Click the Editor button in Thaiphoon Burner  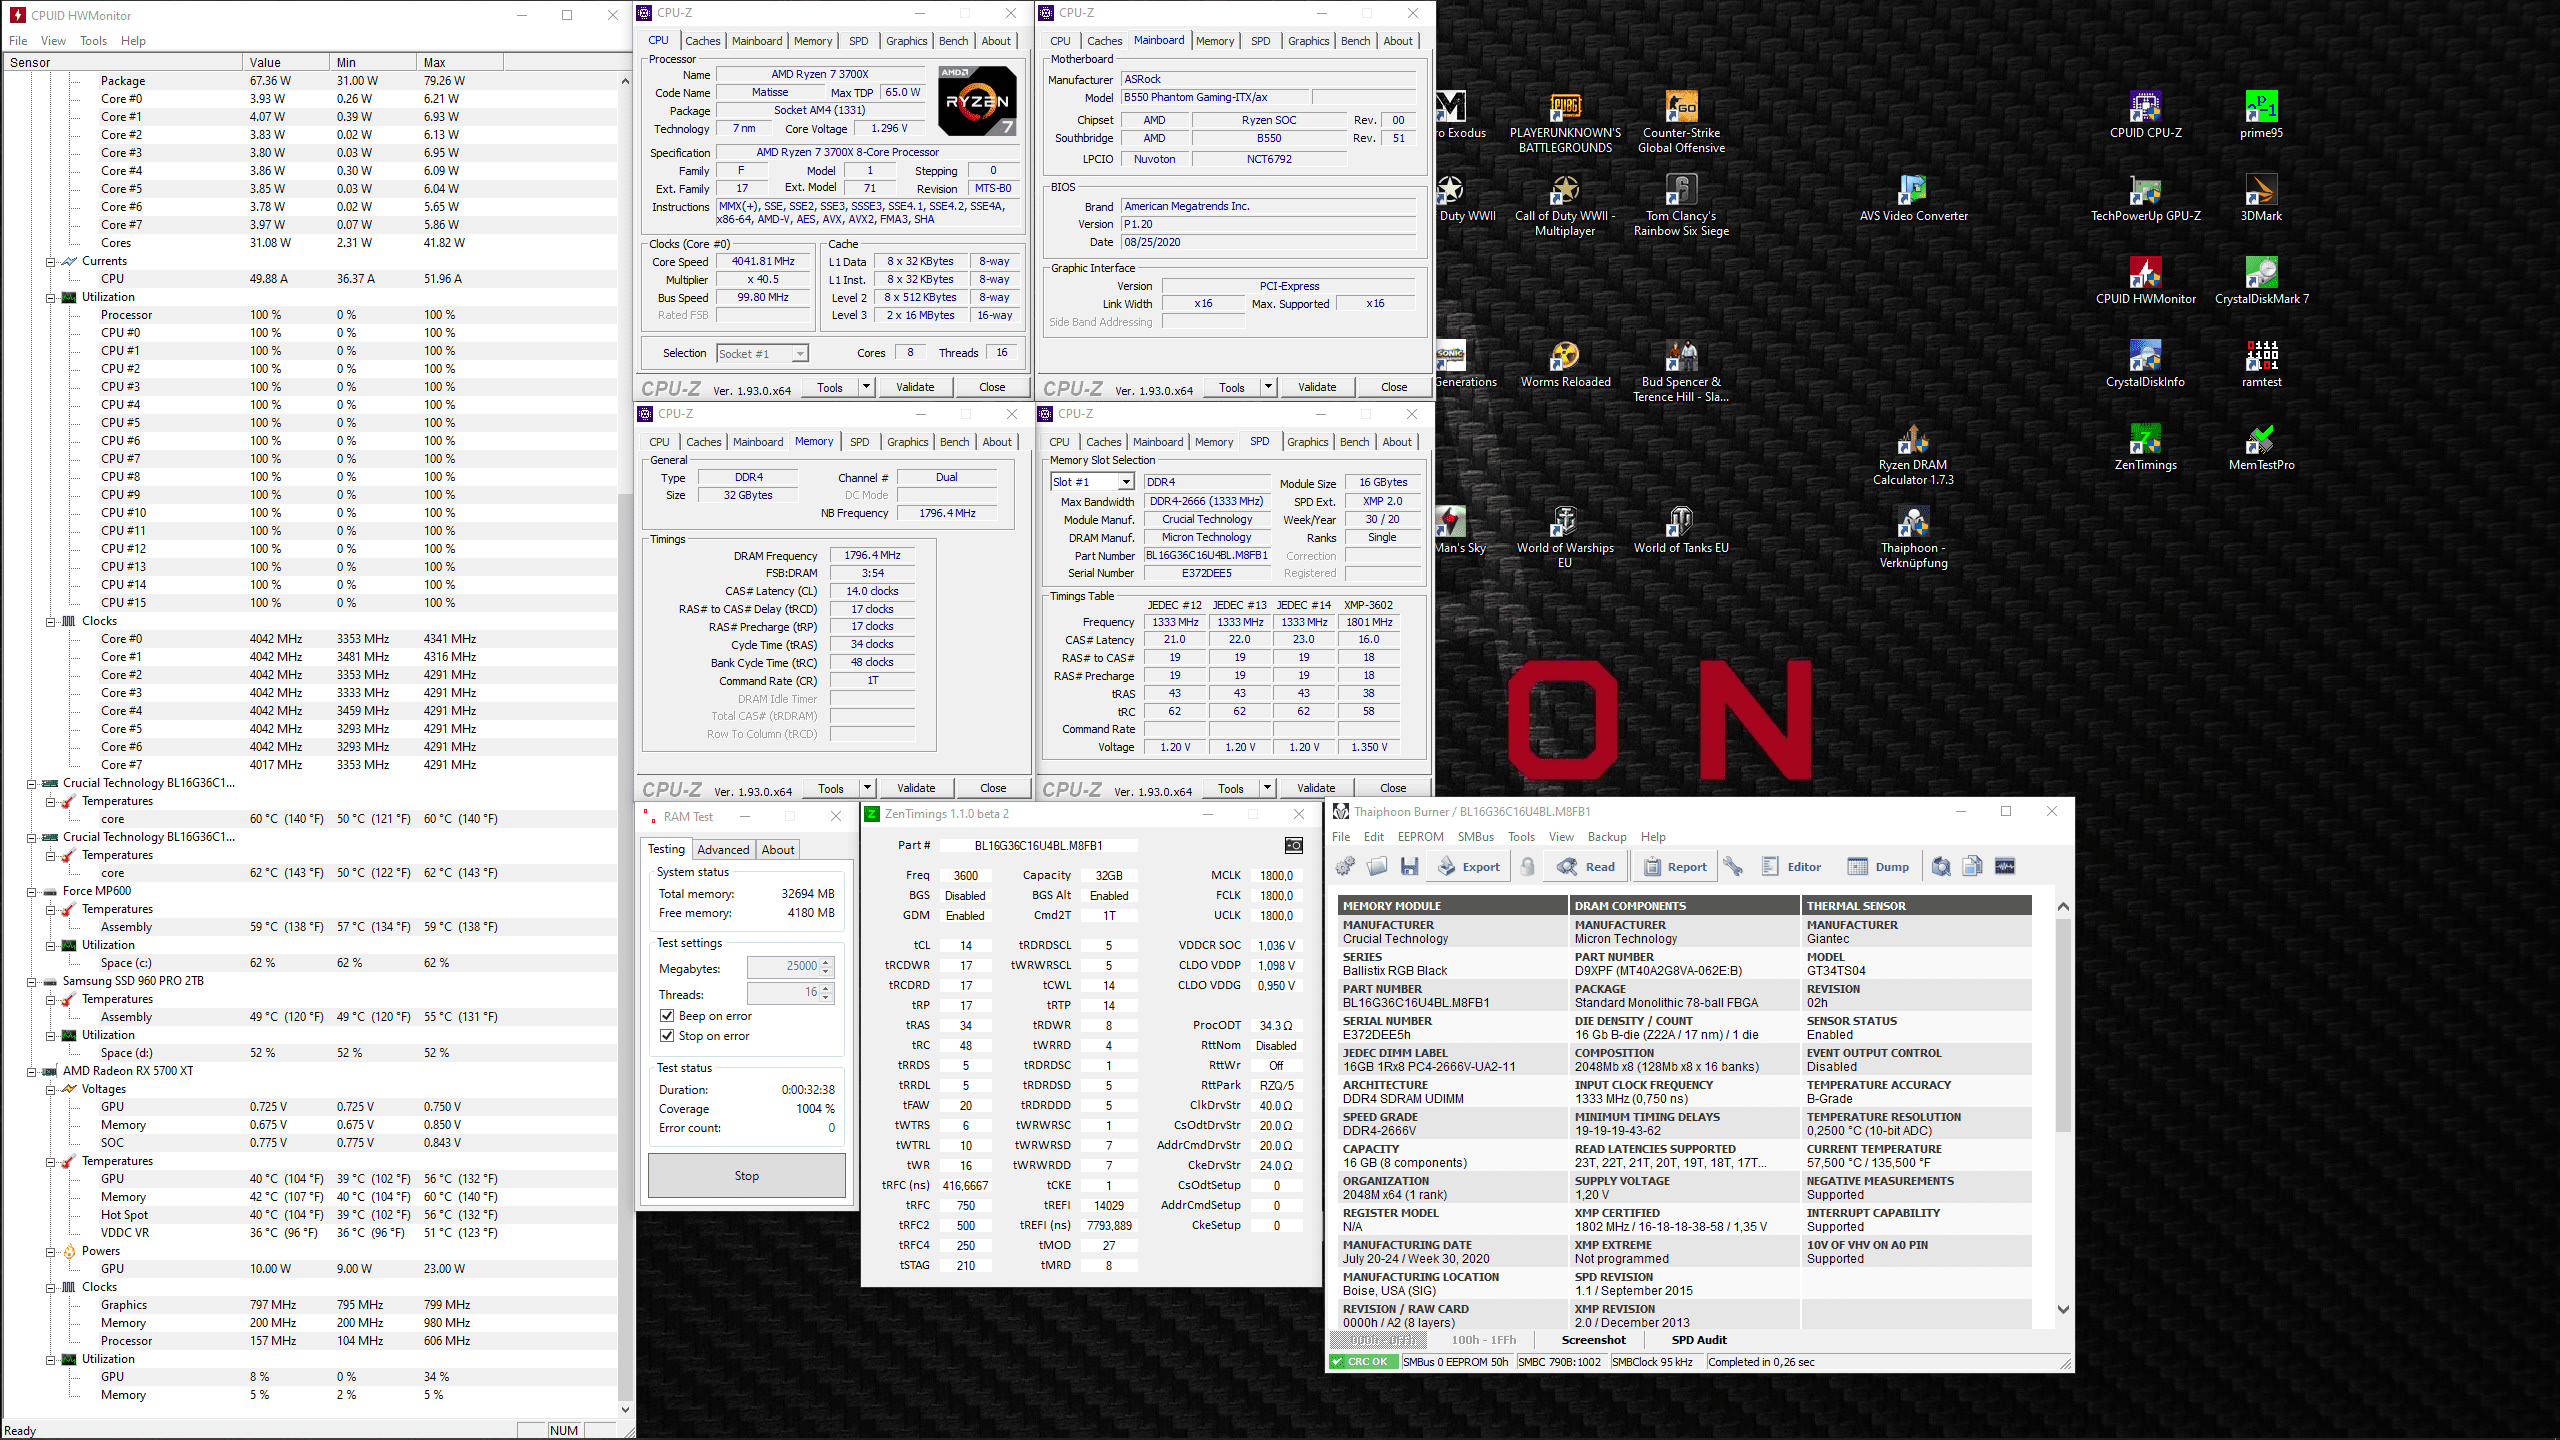(x=1791, y=867)
